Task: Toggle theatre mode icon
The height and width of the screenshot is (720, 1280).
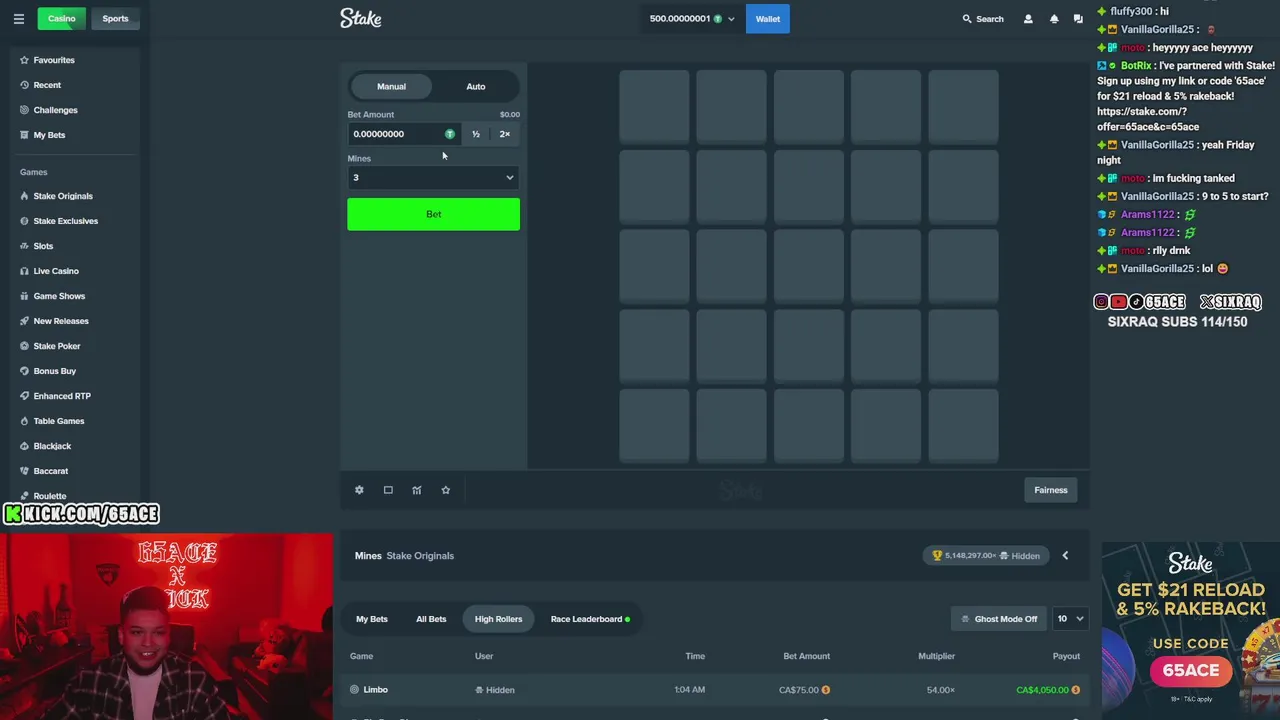Action: (x=388, y=490)
